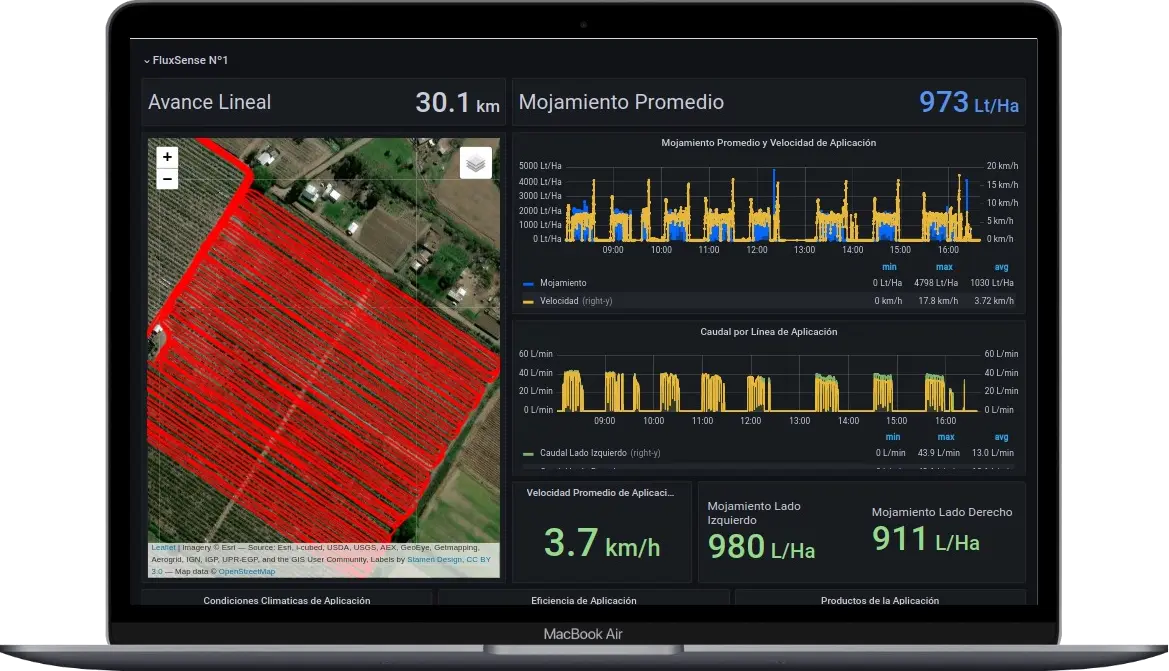Open Caudal por Línea de Aplicación menu
1169x671 pixels.
click(769, 332)
